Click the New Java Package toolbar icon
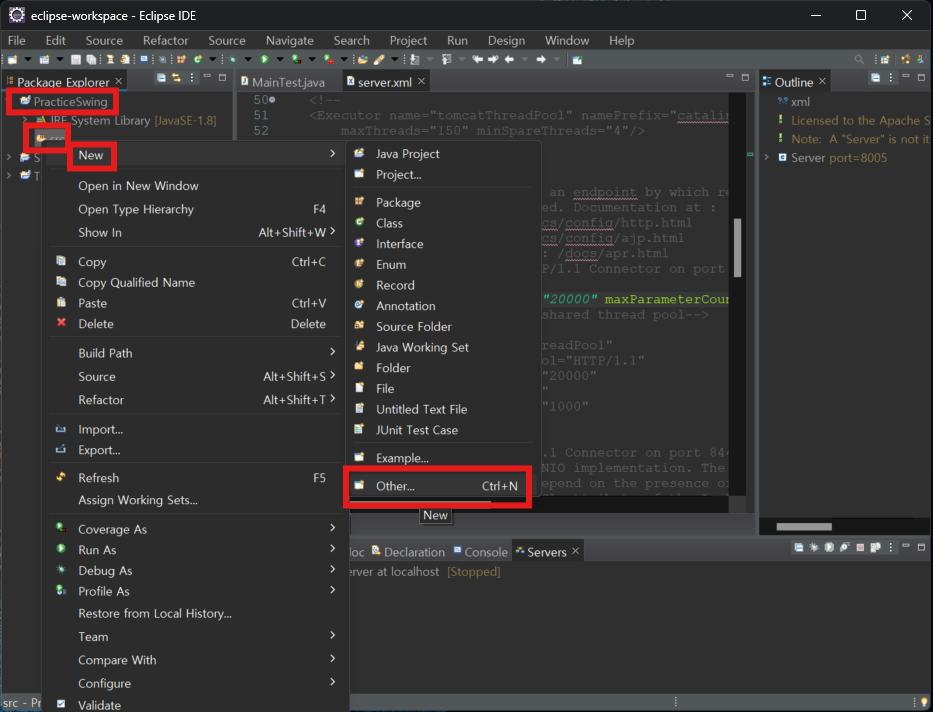This screenshot has width=933, height=712. point(181,59)
